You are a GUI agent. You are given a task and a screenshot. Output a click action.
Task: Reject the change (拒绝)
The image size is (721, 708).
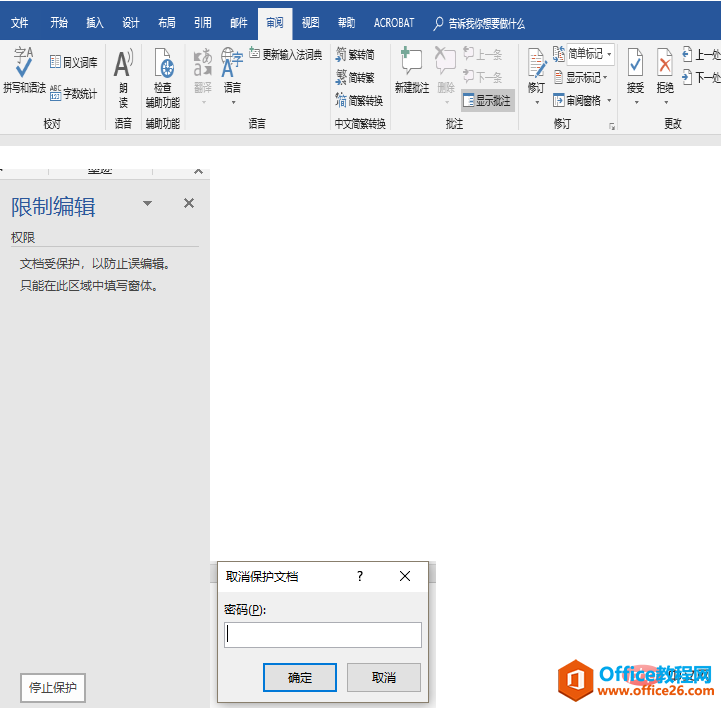pos(665,70)
